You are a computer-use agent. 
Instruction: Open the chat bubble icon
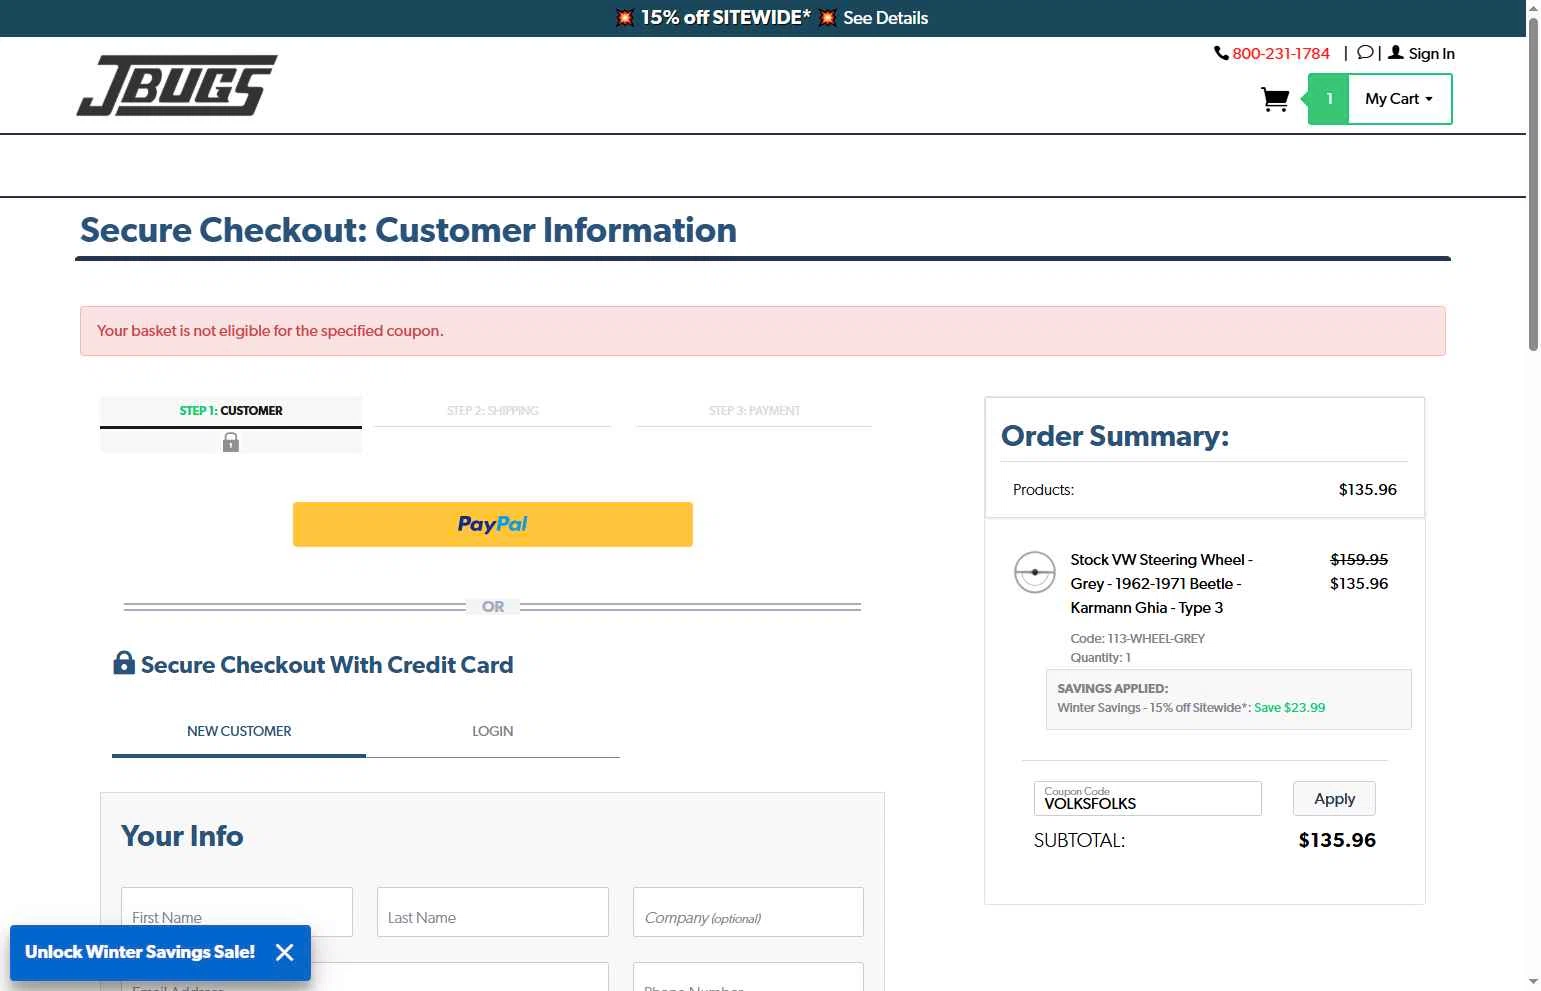click(1364, 53)
